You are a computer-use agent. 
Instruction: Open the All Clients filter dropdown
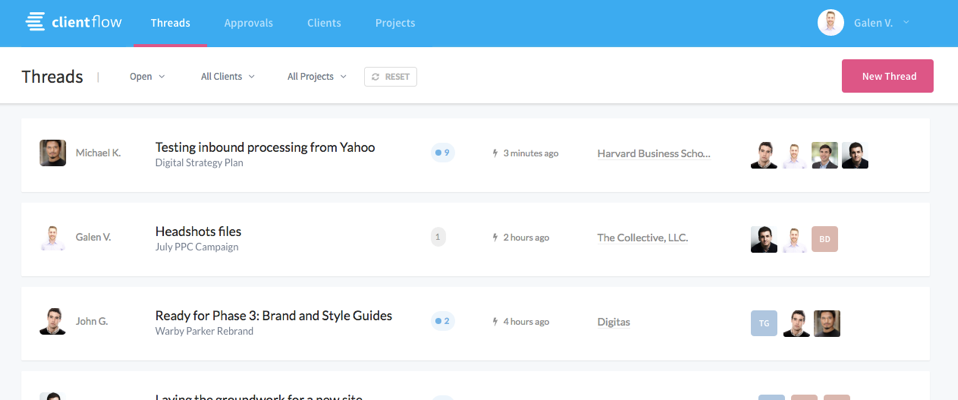(227, 77)
